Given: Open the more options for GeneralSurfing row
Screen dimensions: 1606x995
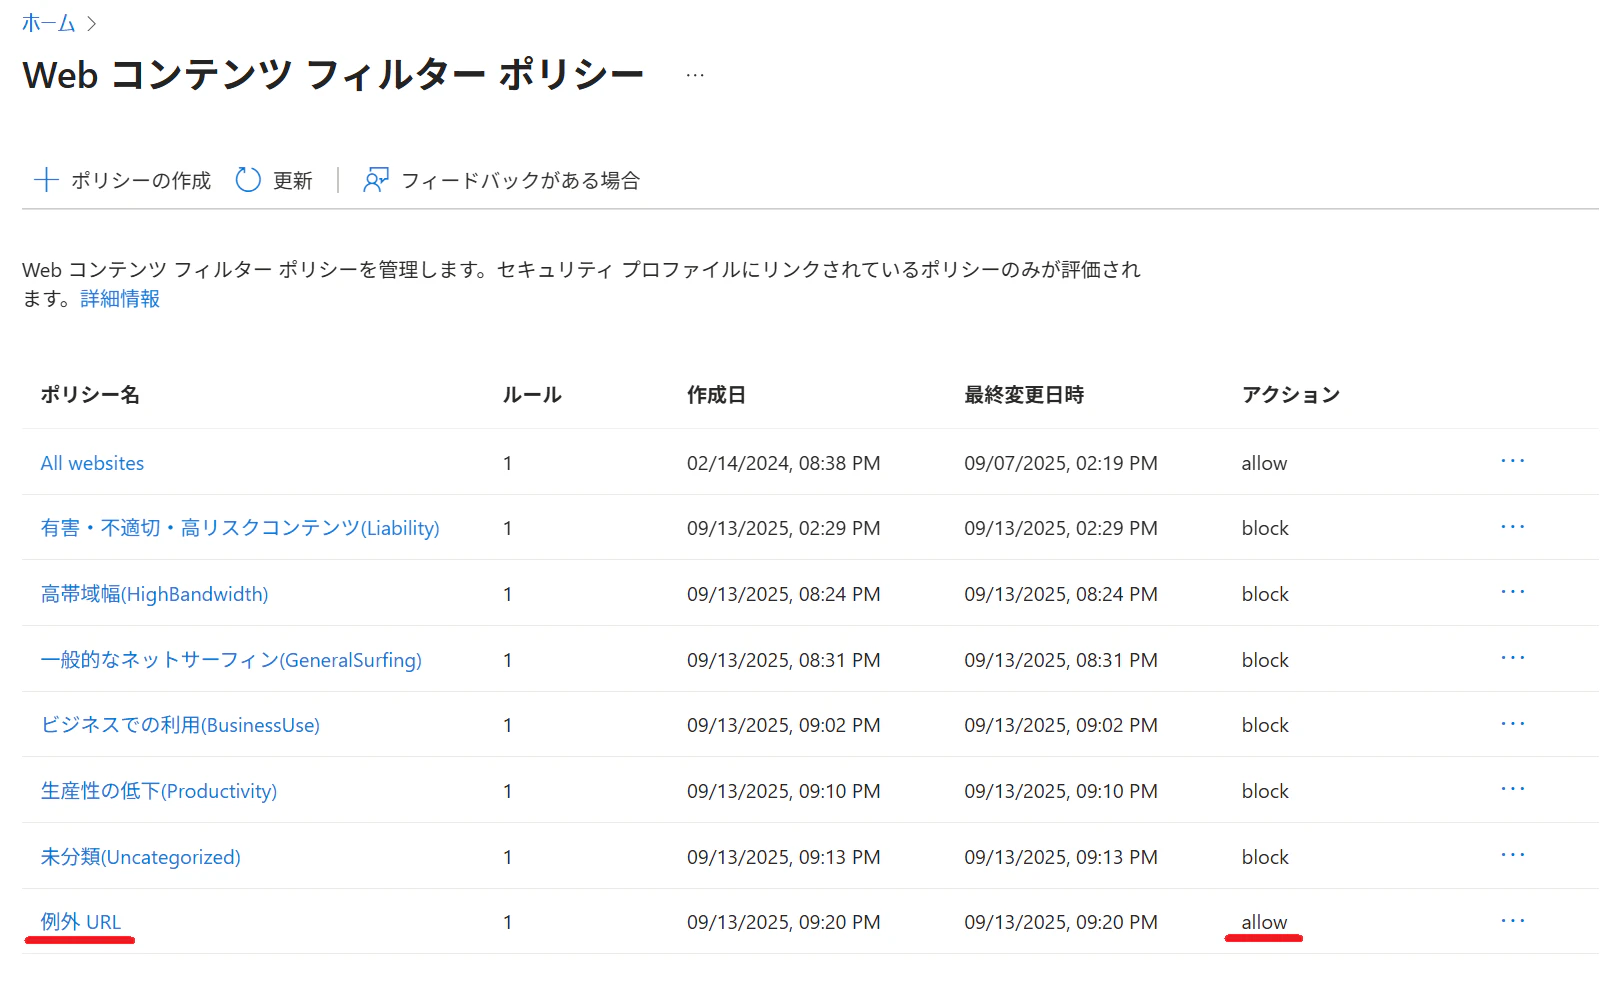Looking at the screenshot, I should pos(1513,658).
